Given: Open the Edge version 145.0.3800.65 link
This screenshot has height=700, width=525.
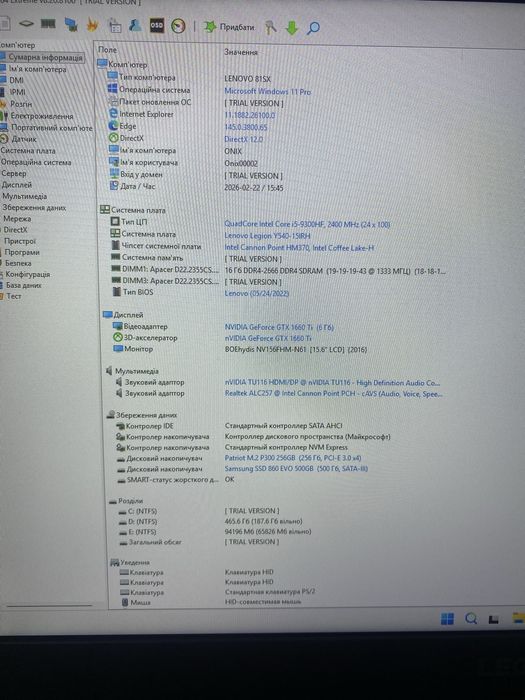Looking at the screenshot, I should [x=246, y=127].
